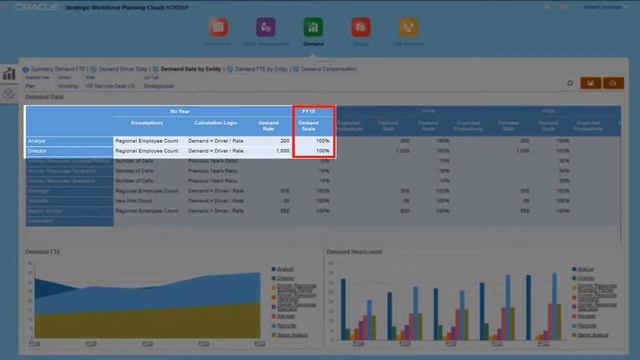Change the 'Working' version selector
640x360 pixels.
(x=67, y=86)
